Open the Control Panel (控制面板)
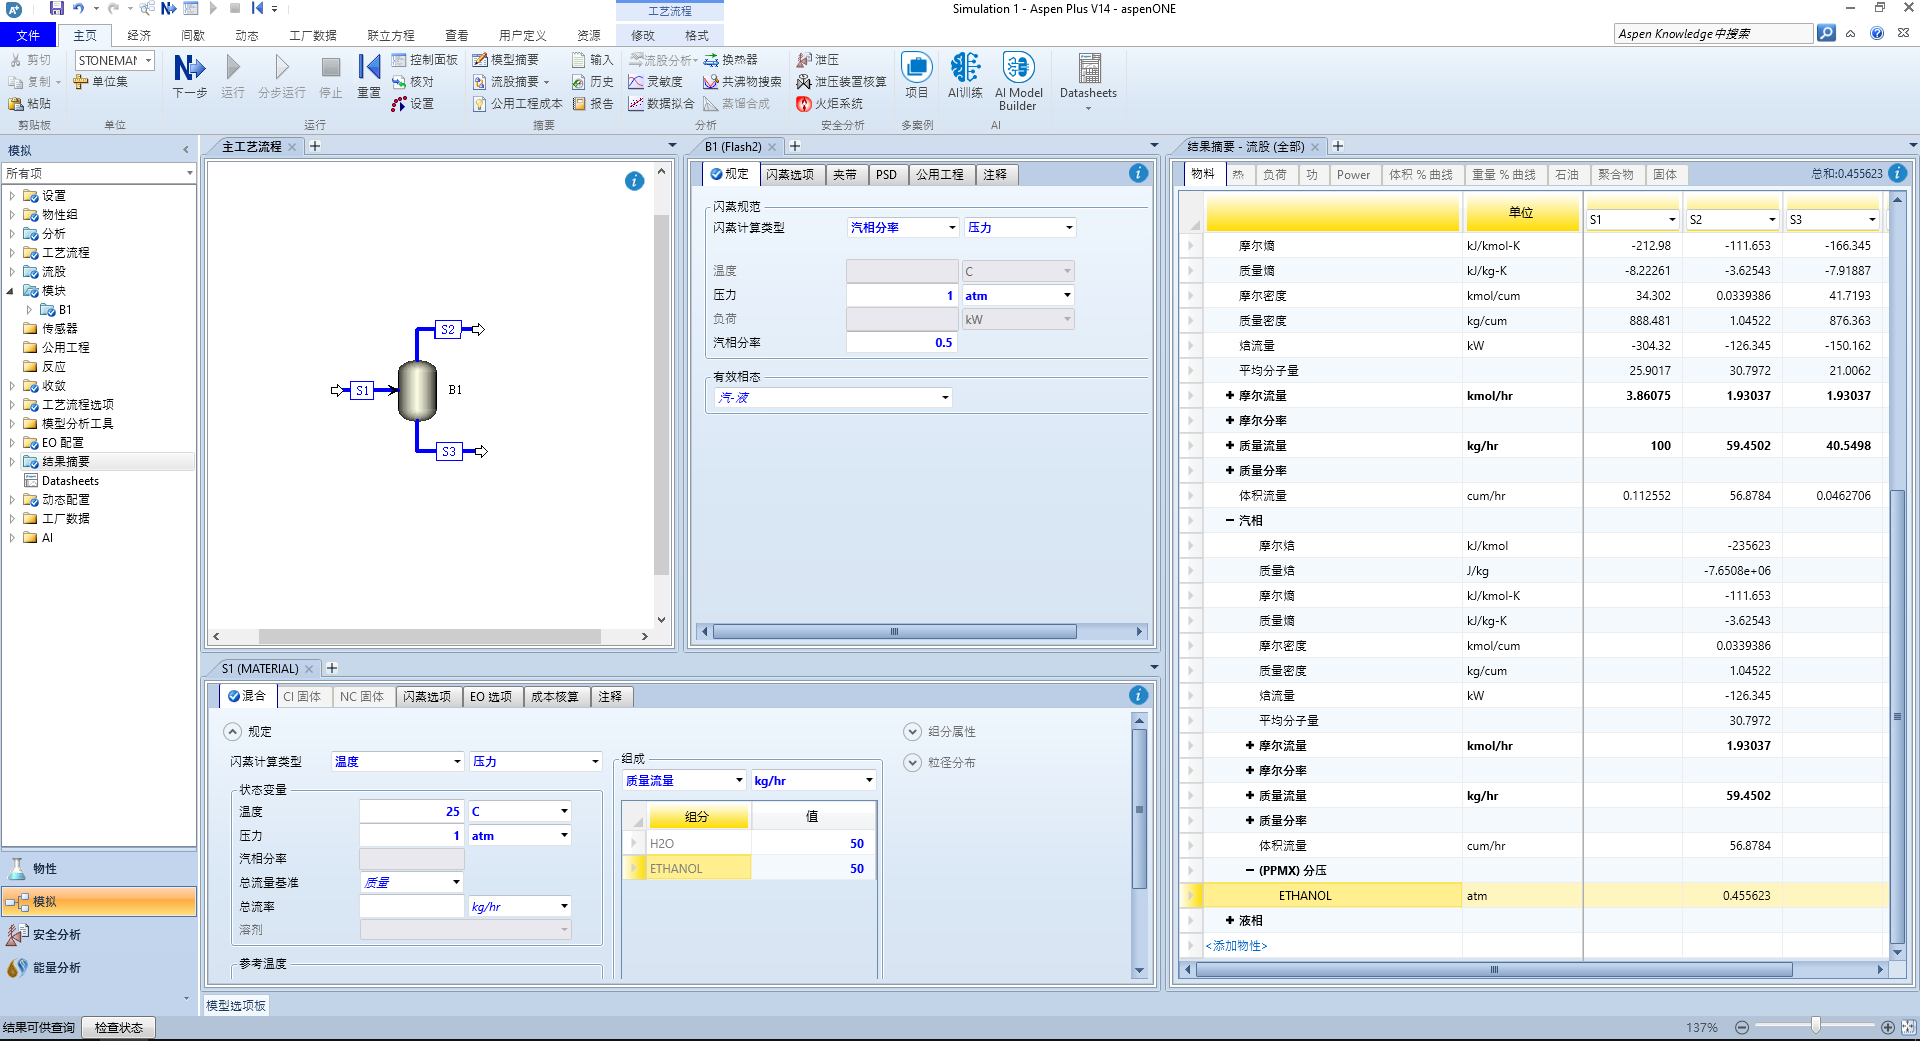The width and height of the screenshot is (1920, 1041). pos(424,60)
